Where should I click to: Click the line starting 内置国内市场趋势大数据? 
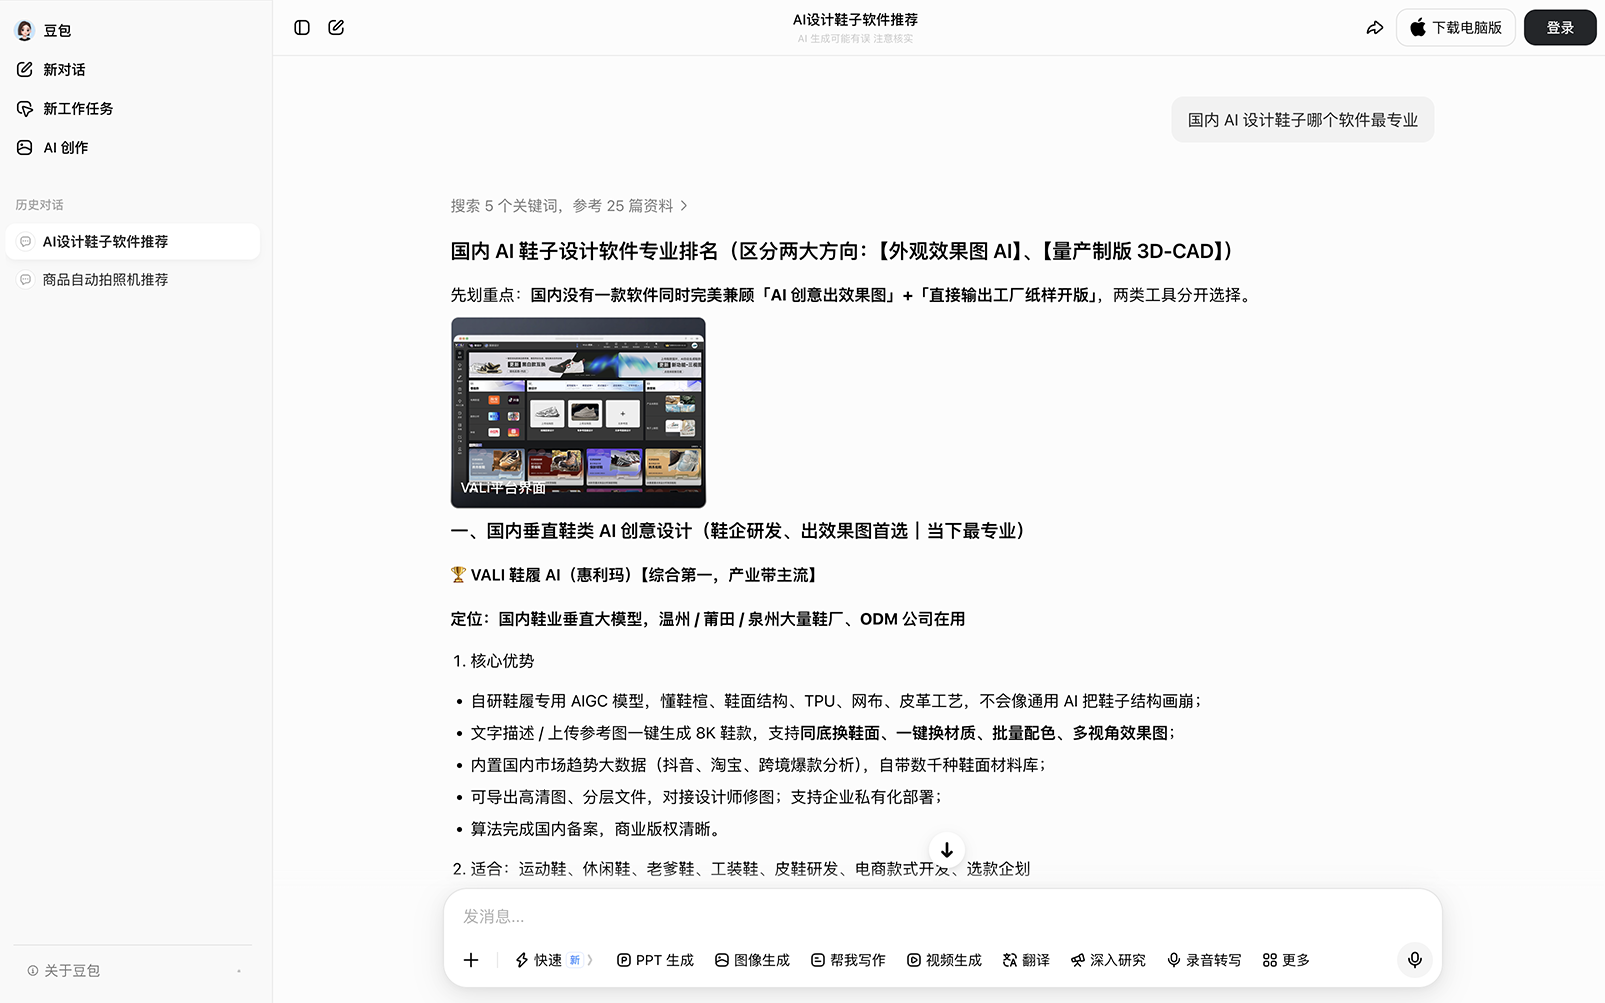point(759,765)
